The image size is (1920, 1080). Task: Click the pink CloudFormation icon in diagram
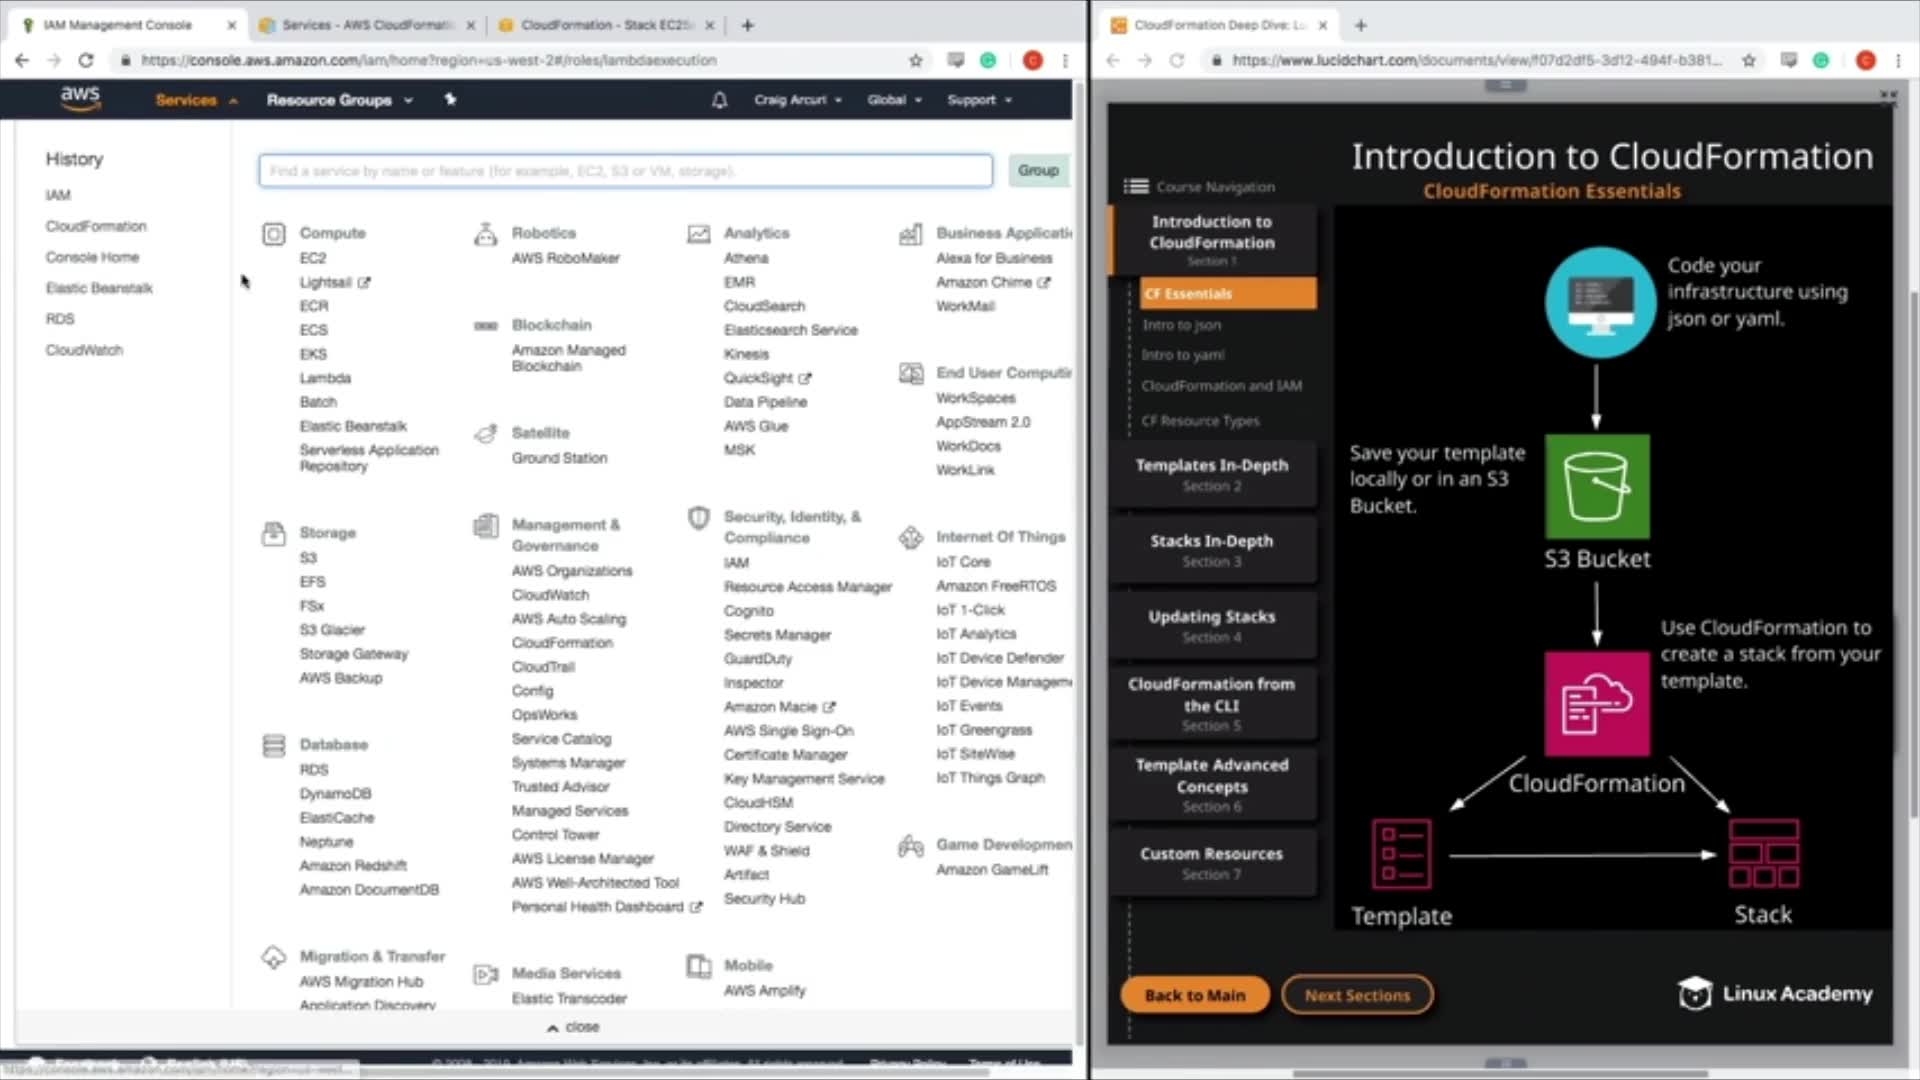(x=1597, y=703)
